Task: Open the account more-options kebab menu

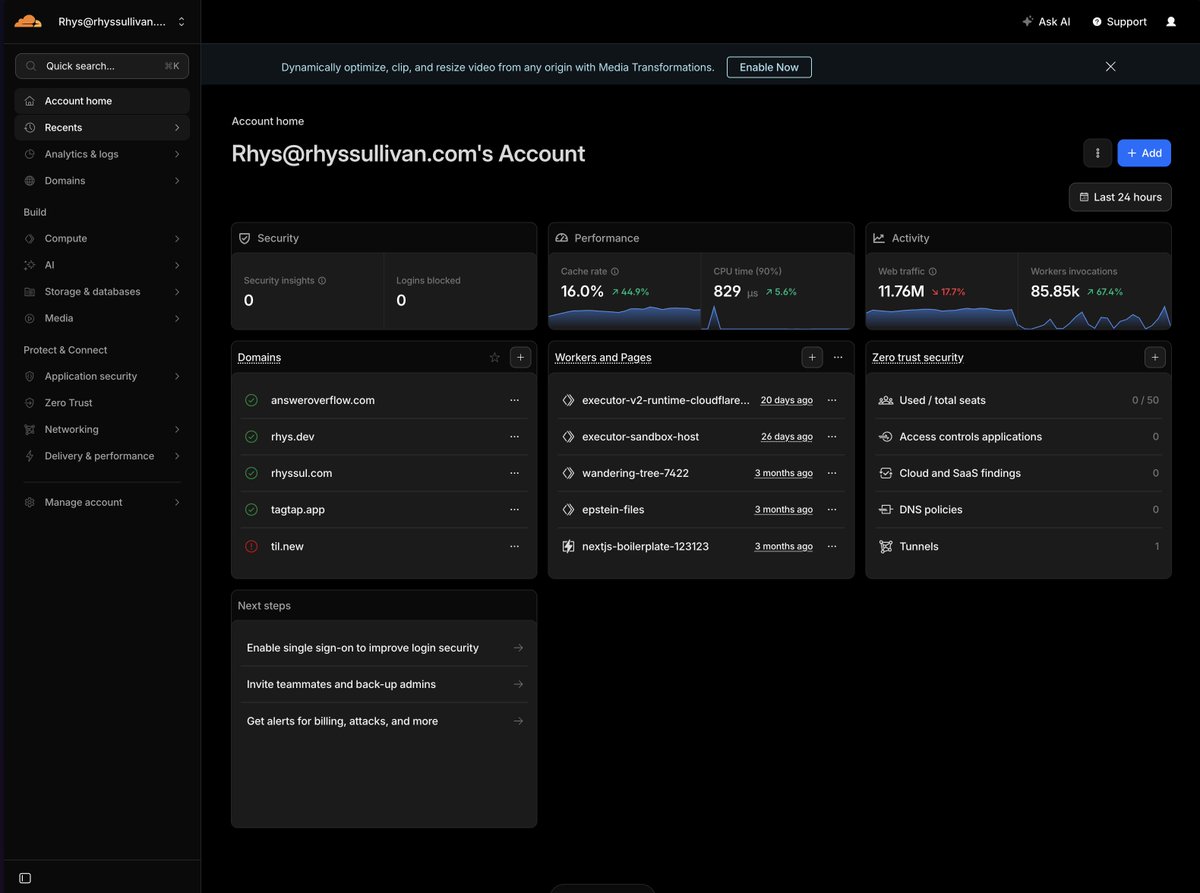Action: 1097,153
